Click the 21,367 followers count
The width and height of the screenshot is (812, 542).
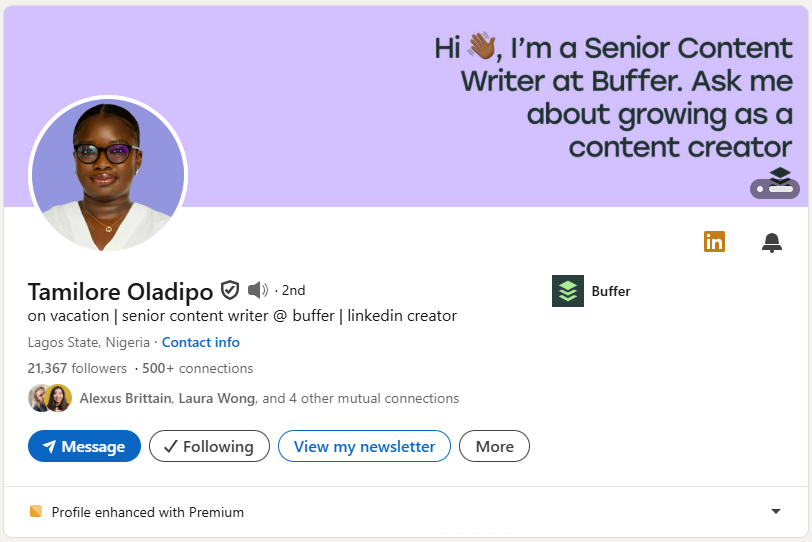pyautogui.click(x=77, y=368)
